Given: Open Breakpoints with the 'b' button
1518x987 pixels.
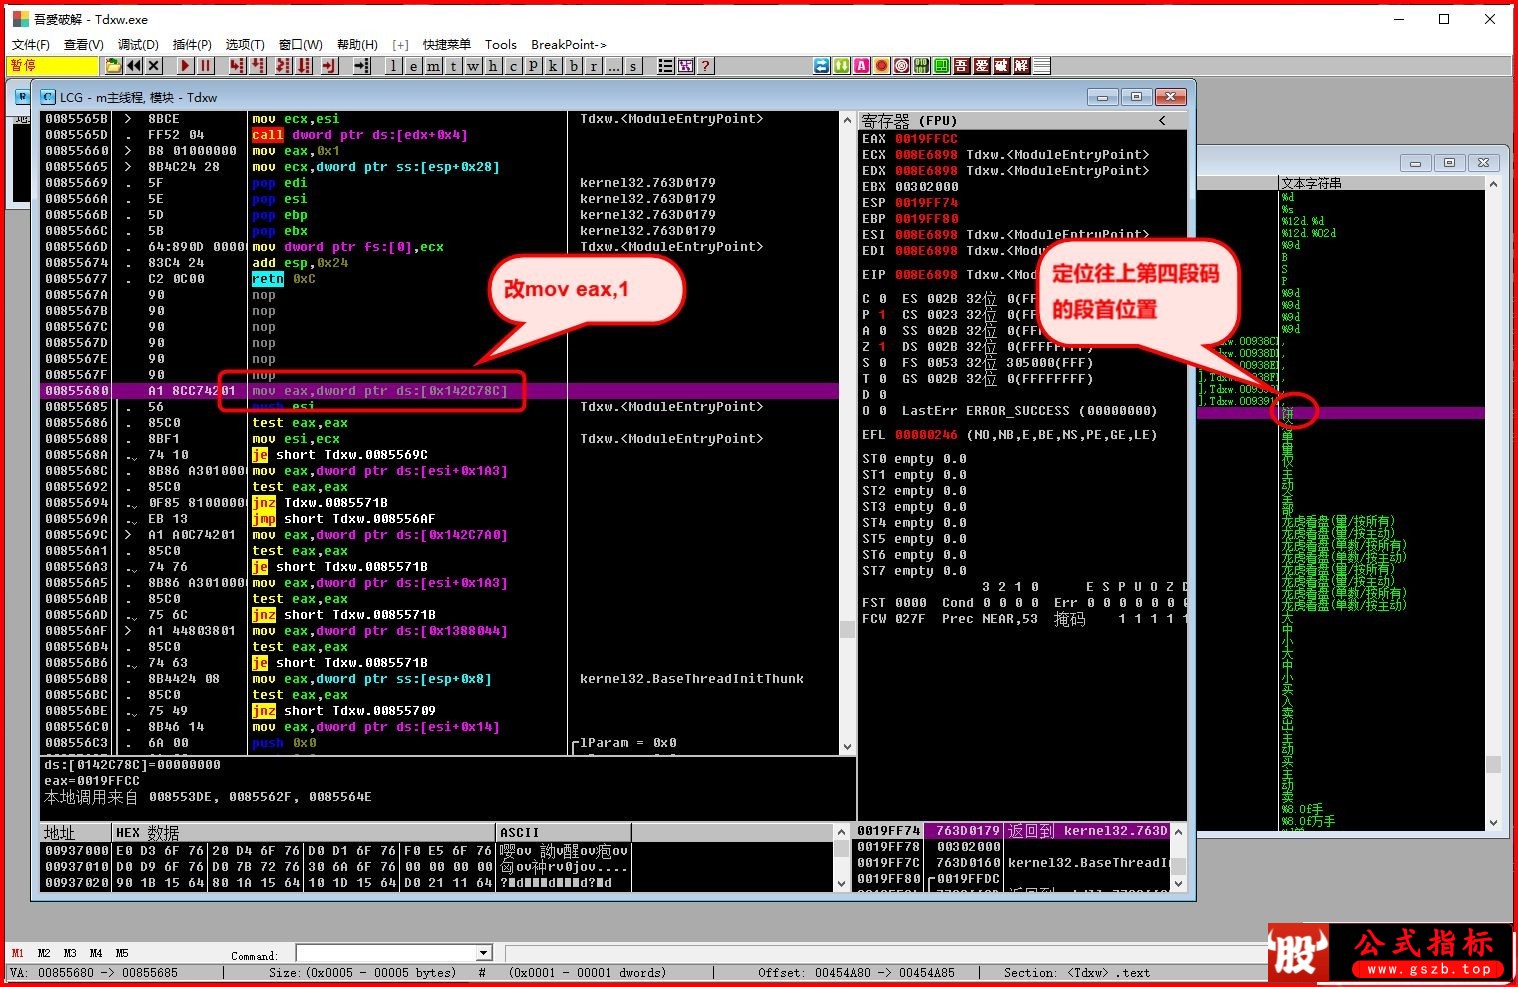Looking at the screenshot, I should coord(573,66).
